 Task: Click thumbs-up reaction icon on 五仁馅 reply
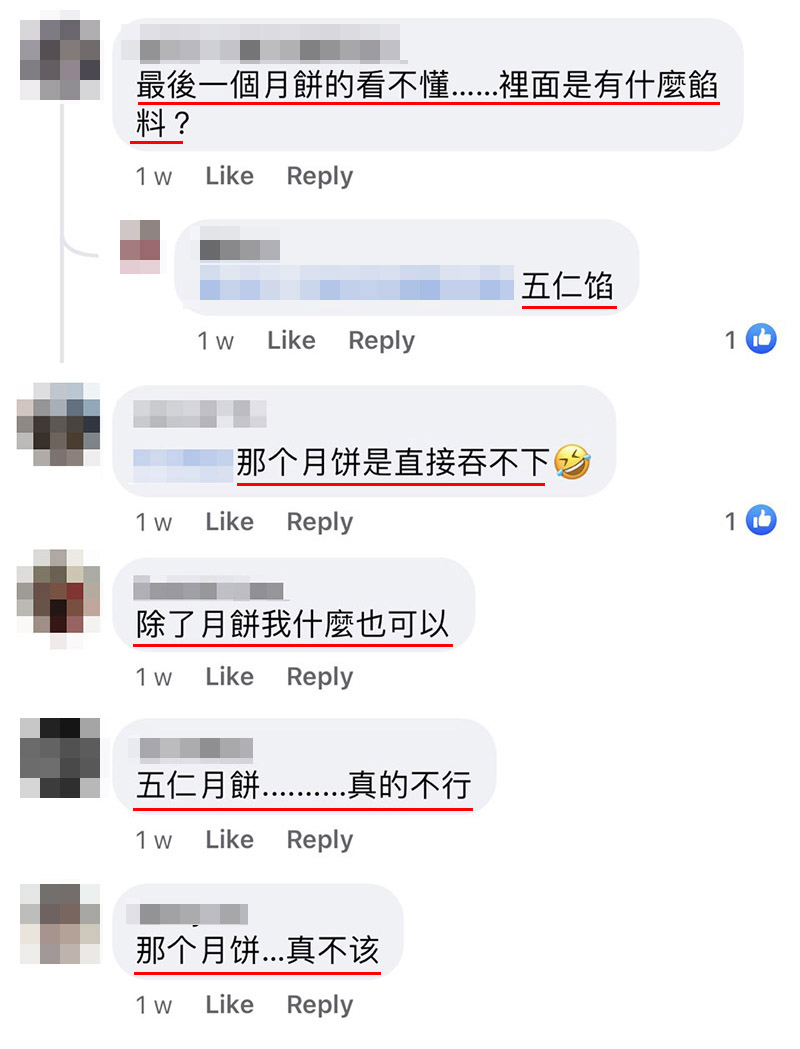(x=761, y=339)
